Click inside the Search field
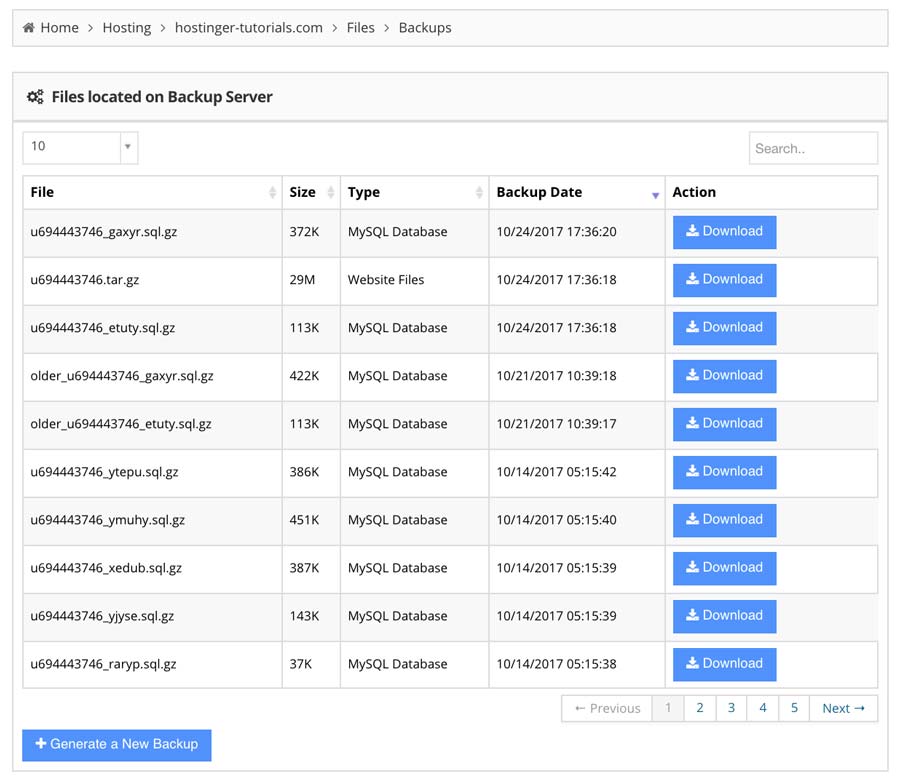Screen dimensions: 900x783 (813, 147)
